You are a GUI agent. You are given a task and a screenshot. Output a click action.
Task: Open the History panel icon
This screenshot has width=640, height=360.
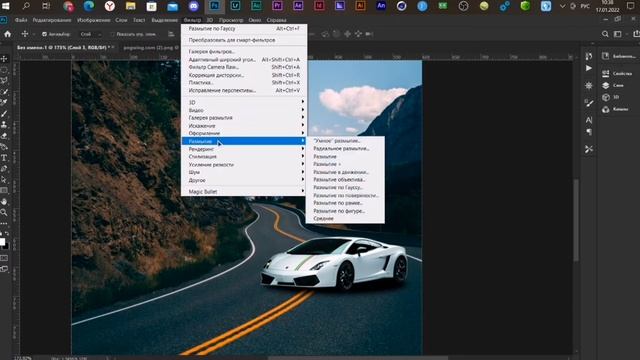point(589,56)
